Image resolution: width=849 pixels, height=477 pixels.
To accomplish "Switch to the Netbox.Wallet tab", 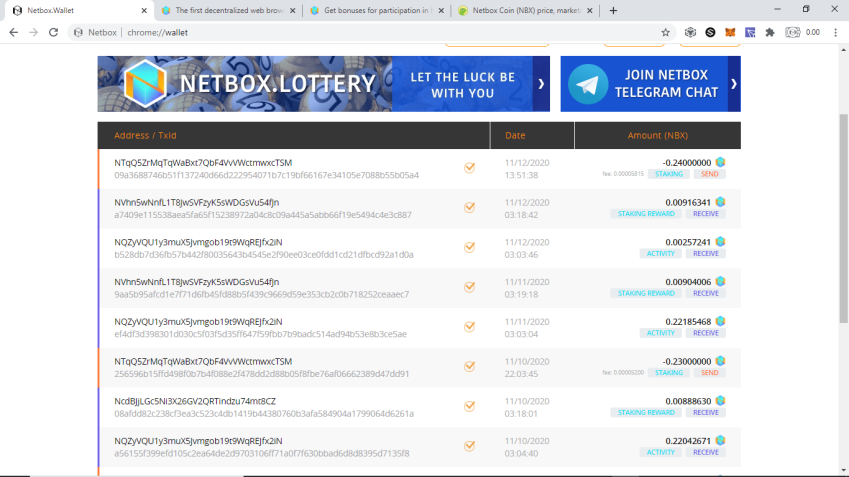I will click(x=76, y=10).
